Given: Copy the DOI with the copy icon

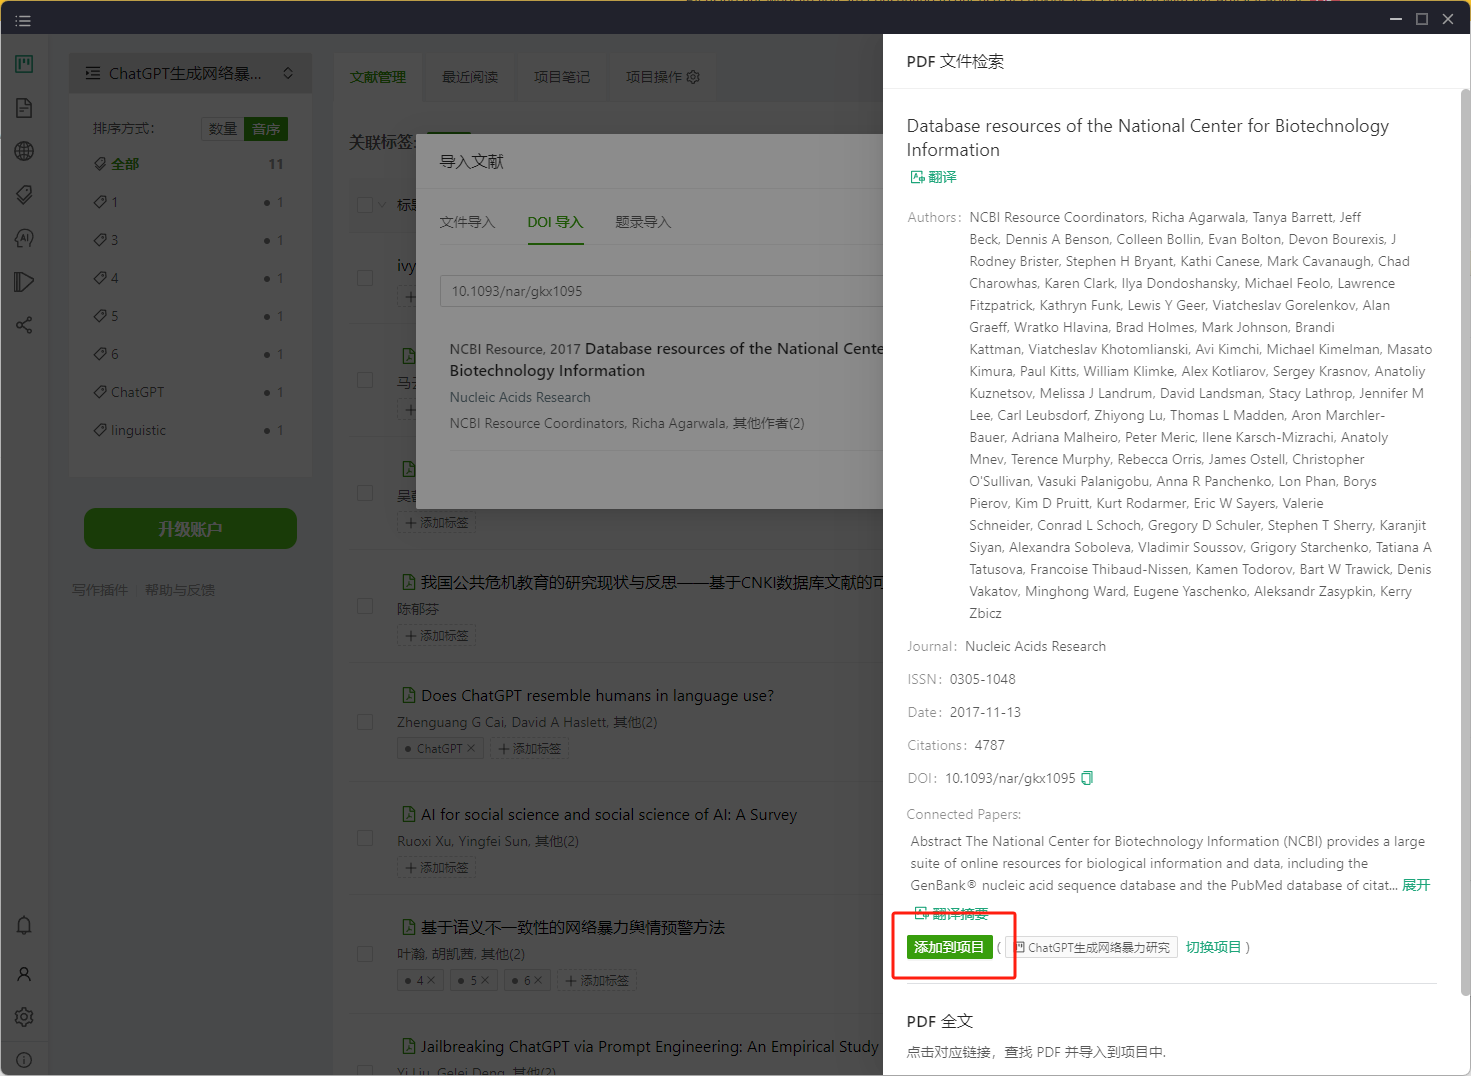Looking at the screenshot, I should (x=1087, y=778).
